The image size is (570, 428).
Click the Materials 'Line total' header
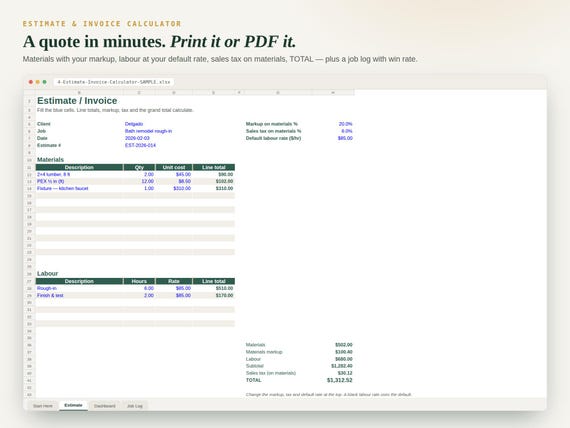click(214, 167)
